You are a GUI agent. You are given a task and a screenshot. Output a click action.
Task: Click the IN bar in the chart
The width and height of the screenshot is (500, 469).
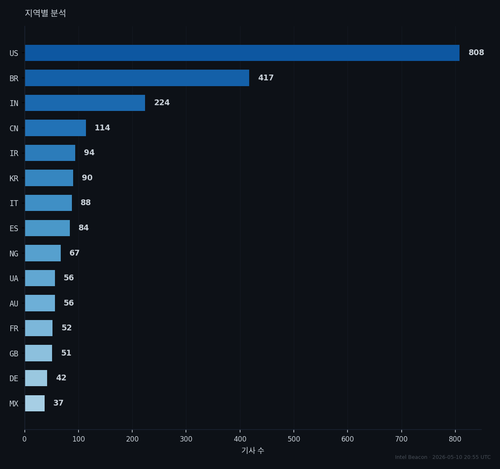[x=85, y=103]
